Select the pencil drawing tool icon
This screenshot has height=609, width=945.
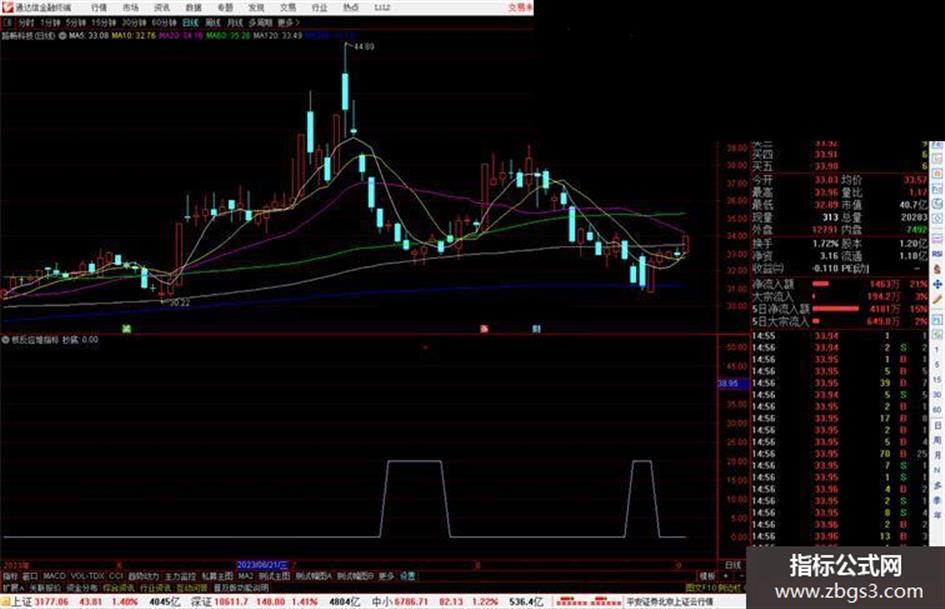[937, 299]
